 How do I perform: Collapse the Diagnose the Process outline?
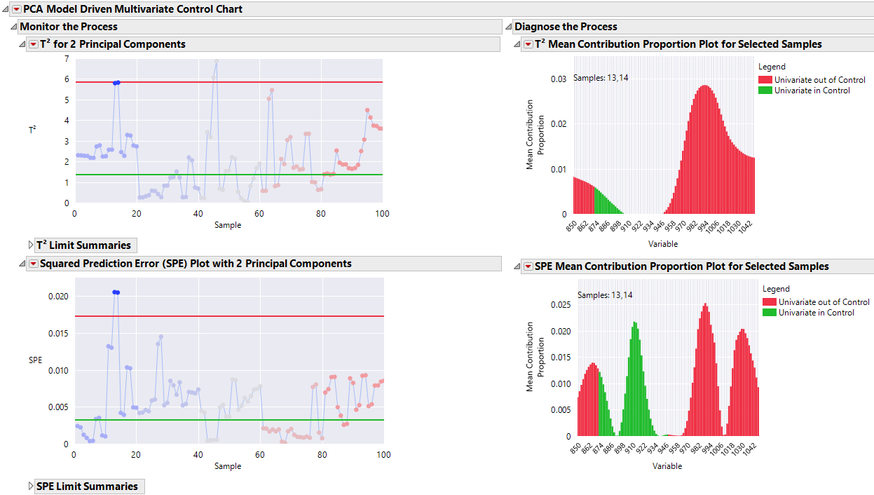[x=508, y=27]
